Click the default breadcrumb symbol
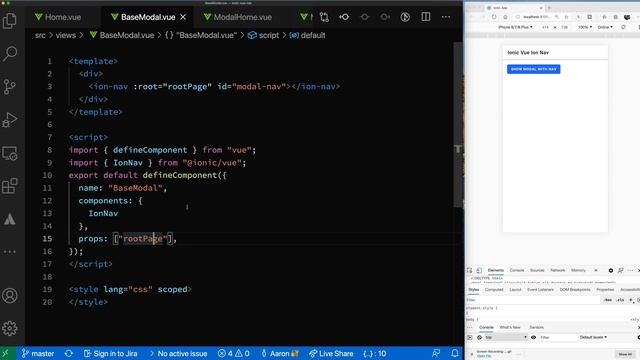The width and height of the screenshot is (640, 360). [307, 36]
